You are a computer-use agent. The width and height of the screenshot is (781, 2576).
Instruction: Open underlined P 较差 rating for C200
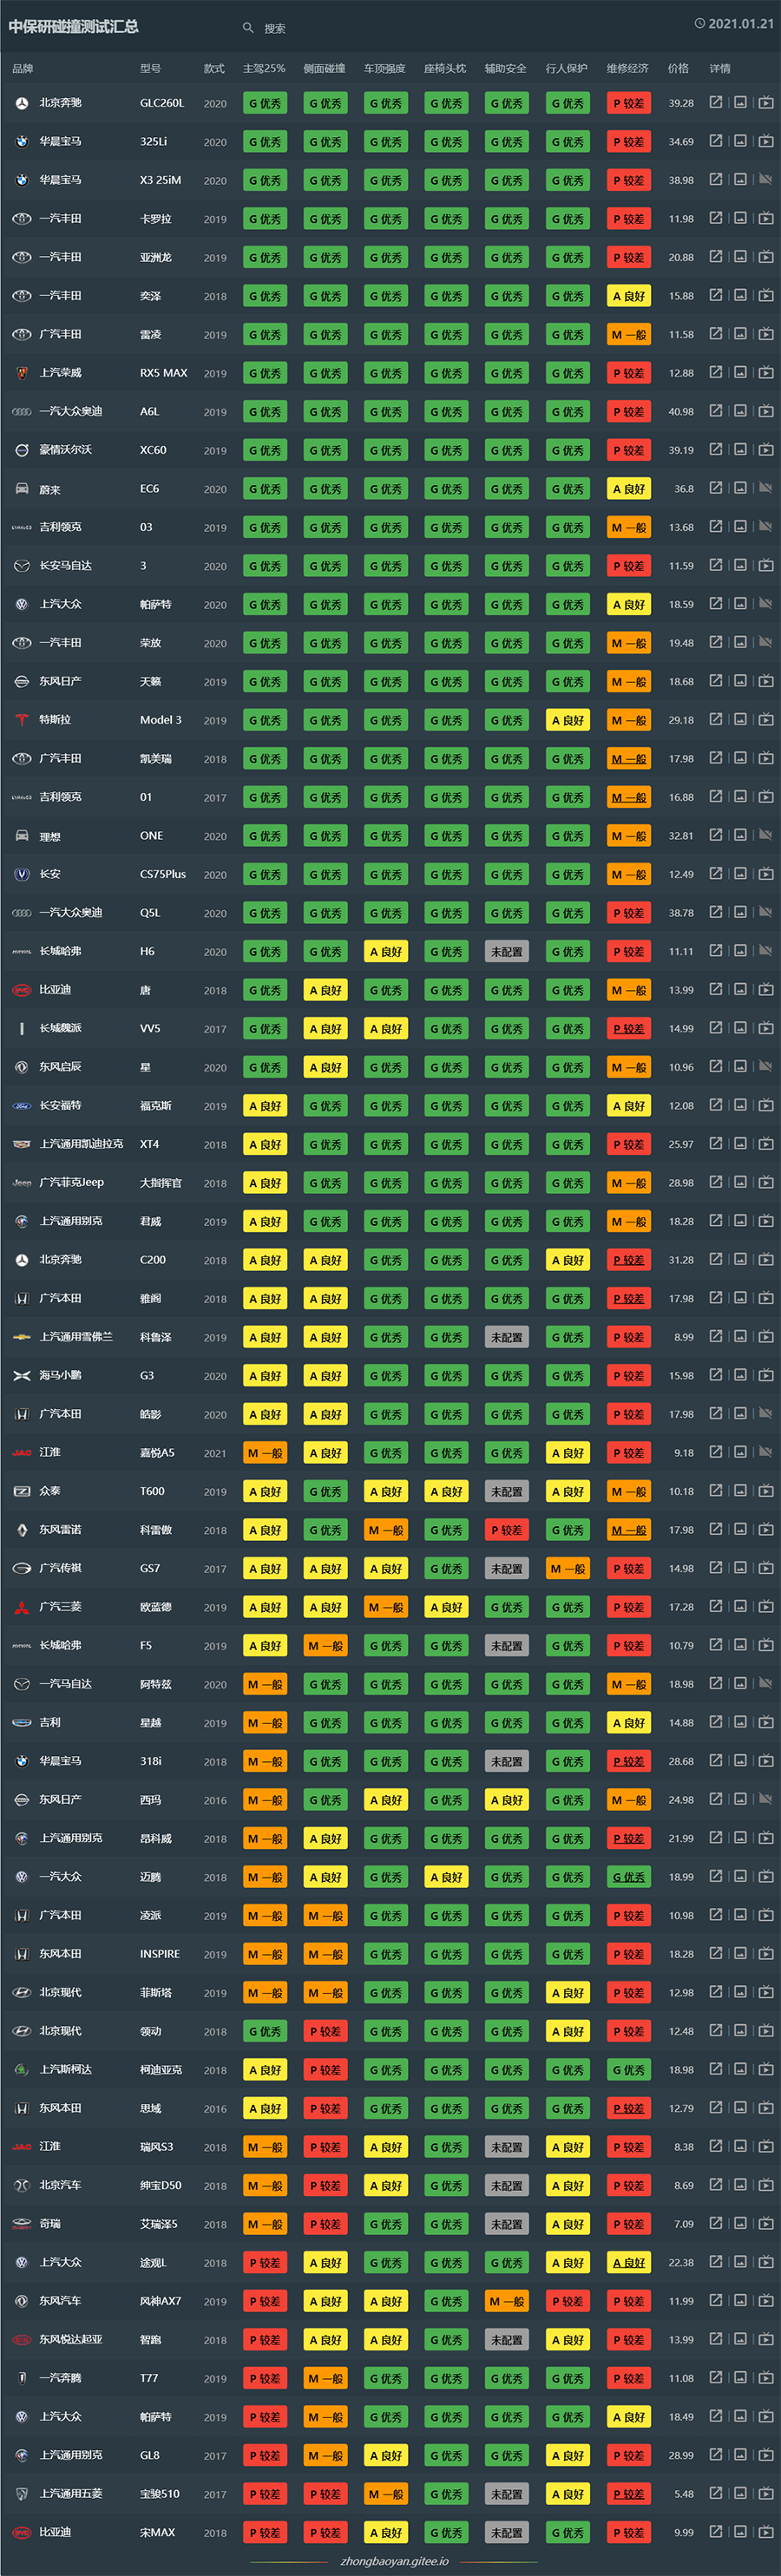click(629, 1260)
